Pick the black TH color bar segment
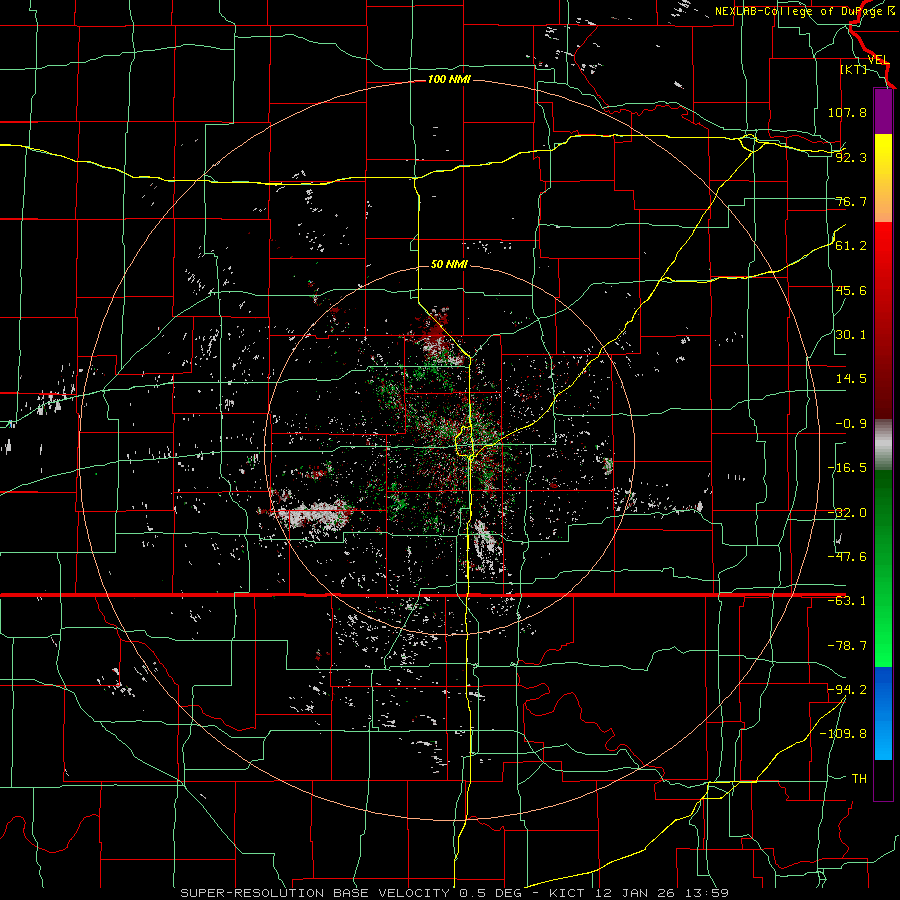 click(883, 779)
